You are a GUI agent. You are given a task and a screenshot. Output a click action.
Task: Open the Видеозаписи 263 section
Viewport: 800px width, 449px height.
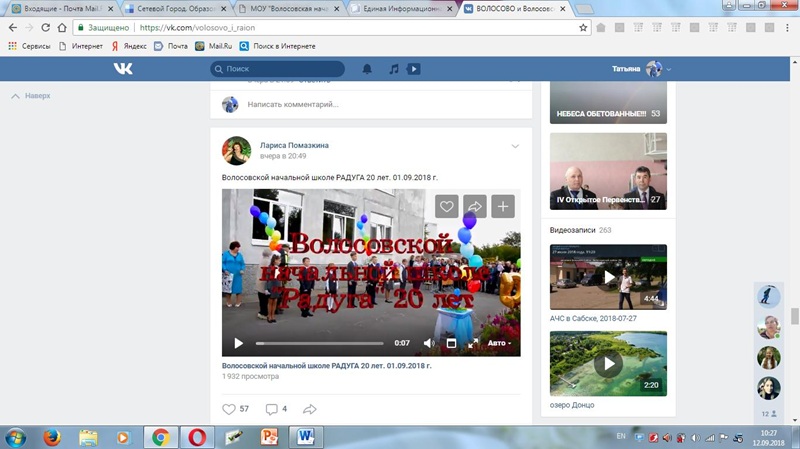pyautogui.click(x=580, y=230)
